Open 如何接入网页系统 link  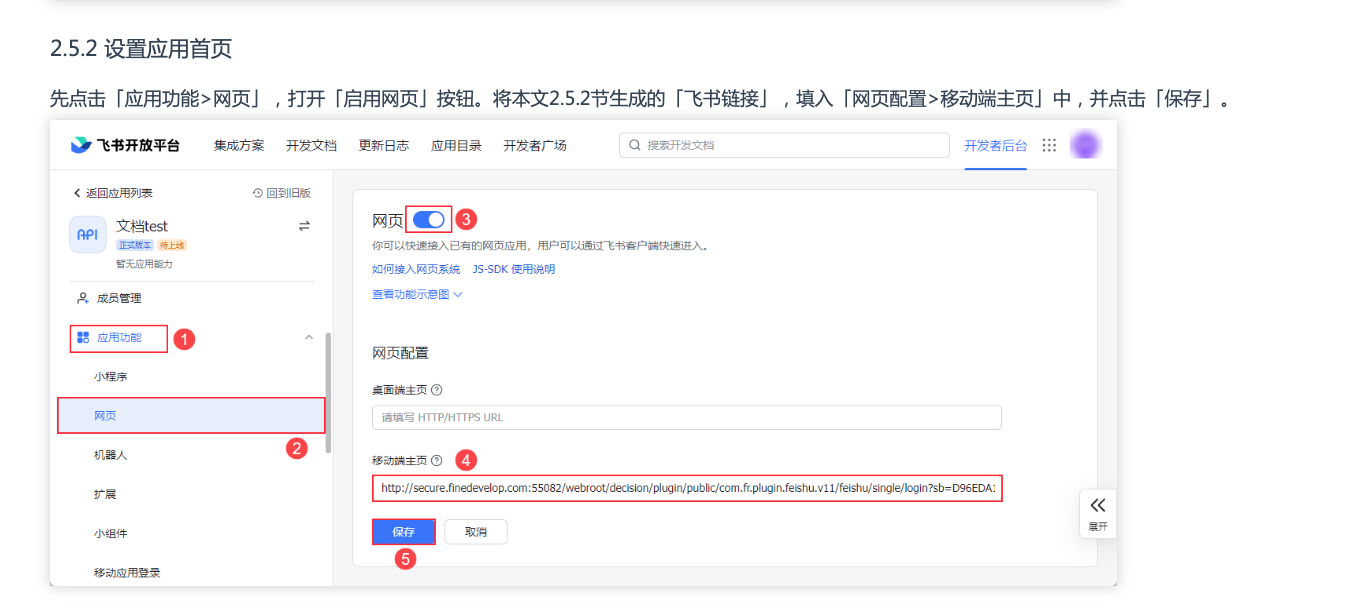416,269
